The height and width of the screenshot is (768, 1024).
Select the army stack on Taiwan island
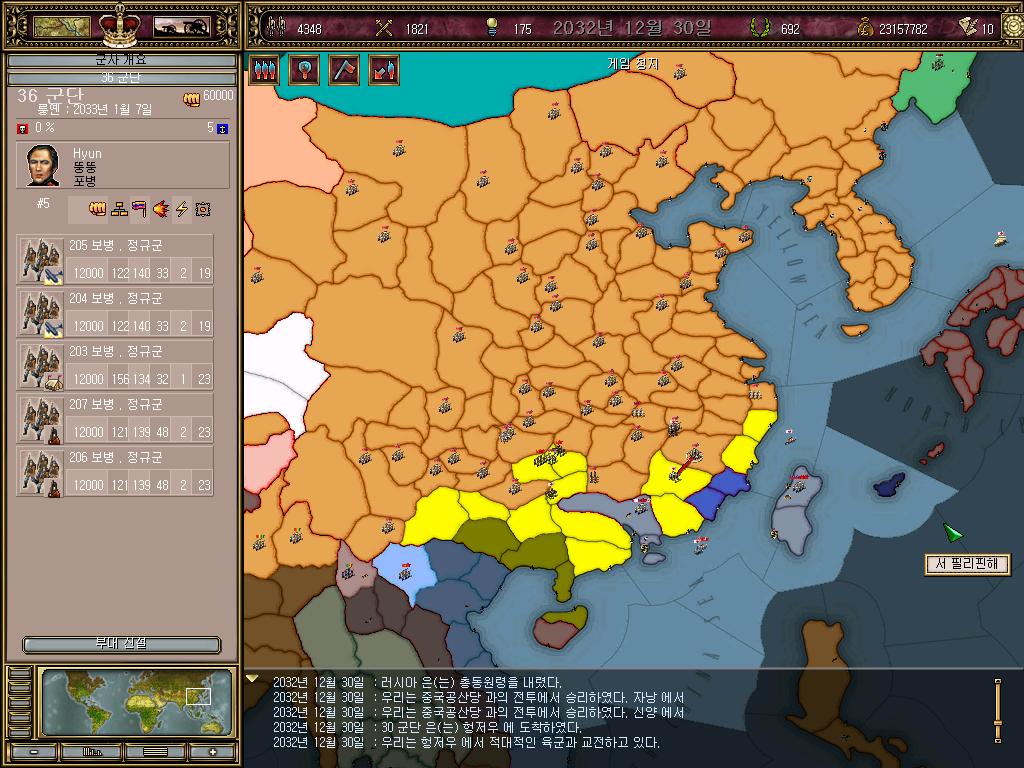(798, 484)
